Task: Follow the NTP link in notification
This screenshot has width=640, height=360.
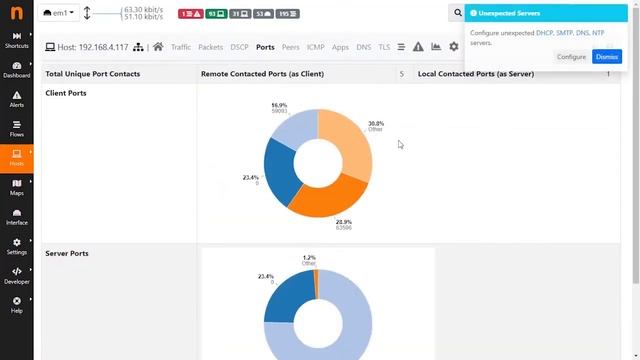Action: click(598, 33)
